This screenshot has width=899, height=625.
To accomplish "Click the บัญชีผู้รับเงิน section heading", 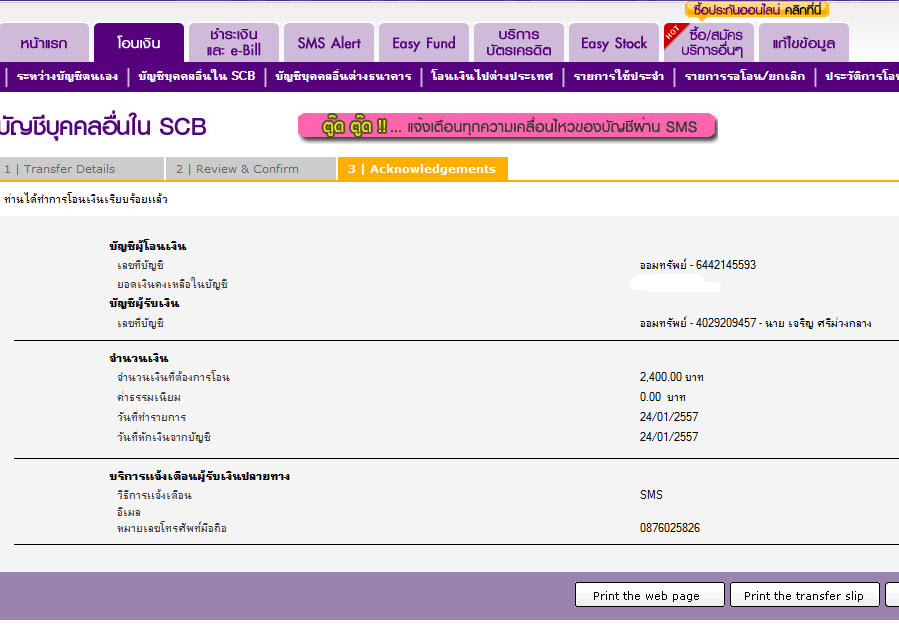I will (144, 303).
